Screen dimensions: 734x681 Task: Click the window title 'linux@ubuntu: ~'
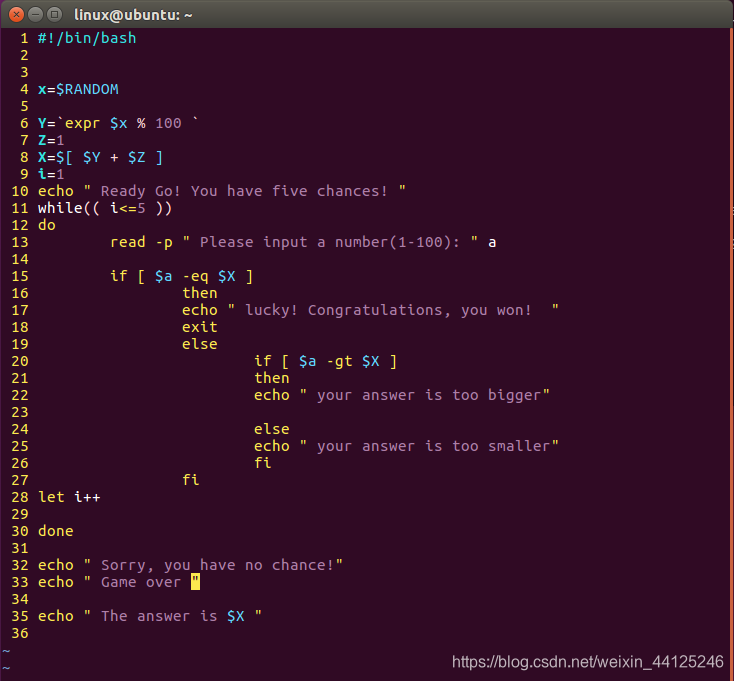pyautogui.click(x=133, y=15)
